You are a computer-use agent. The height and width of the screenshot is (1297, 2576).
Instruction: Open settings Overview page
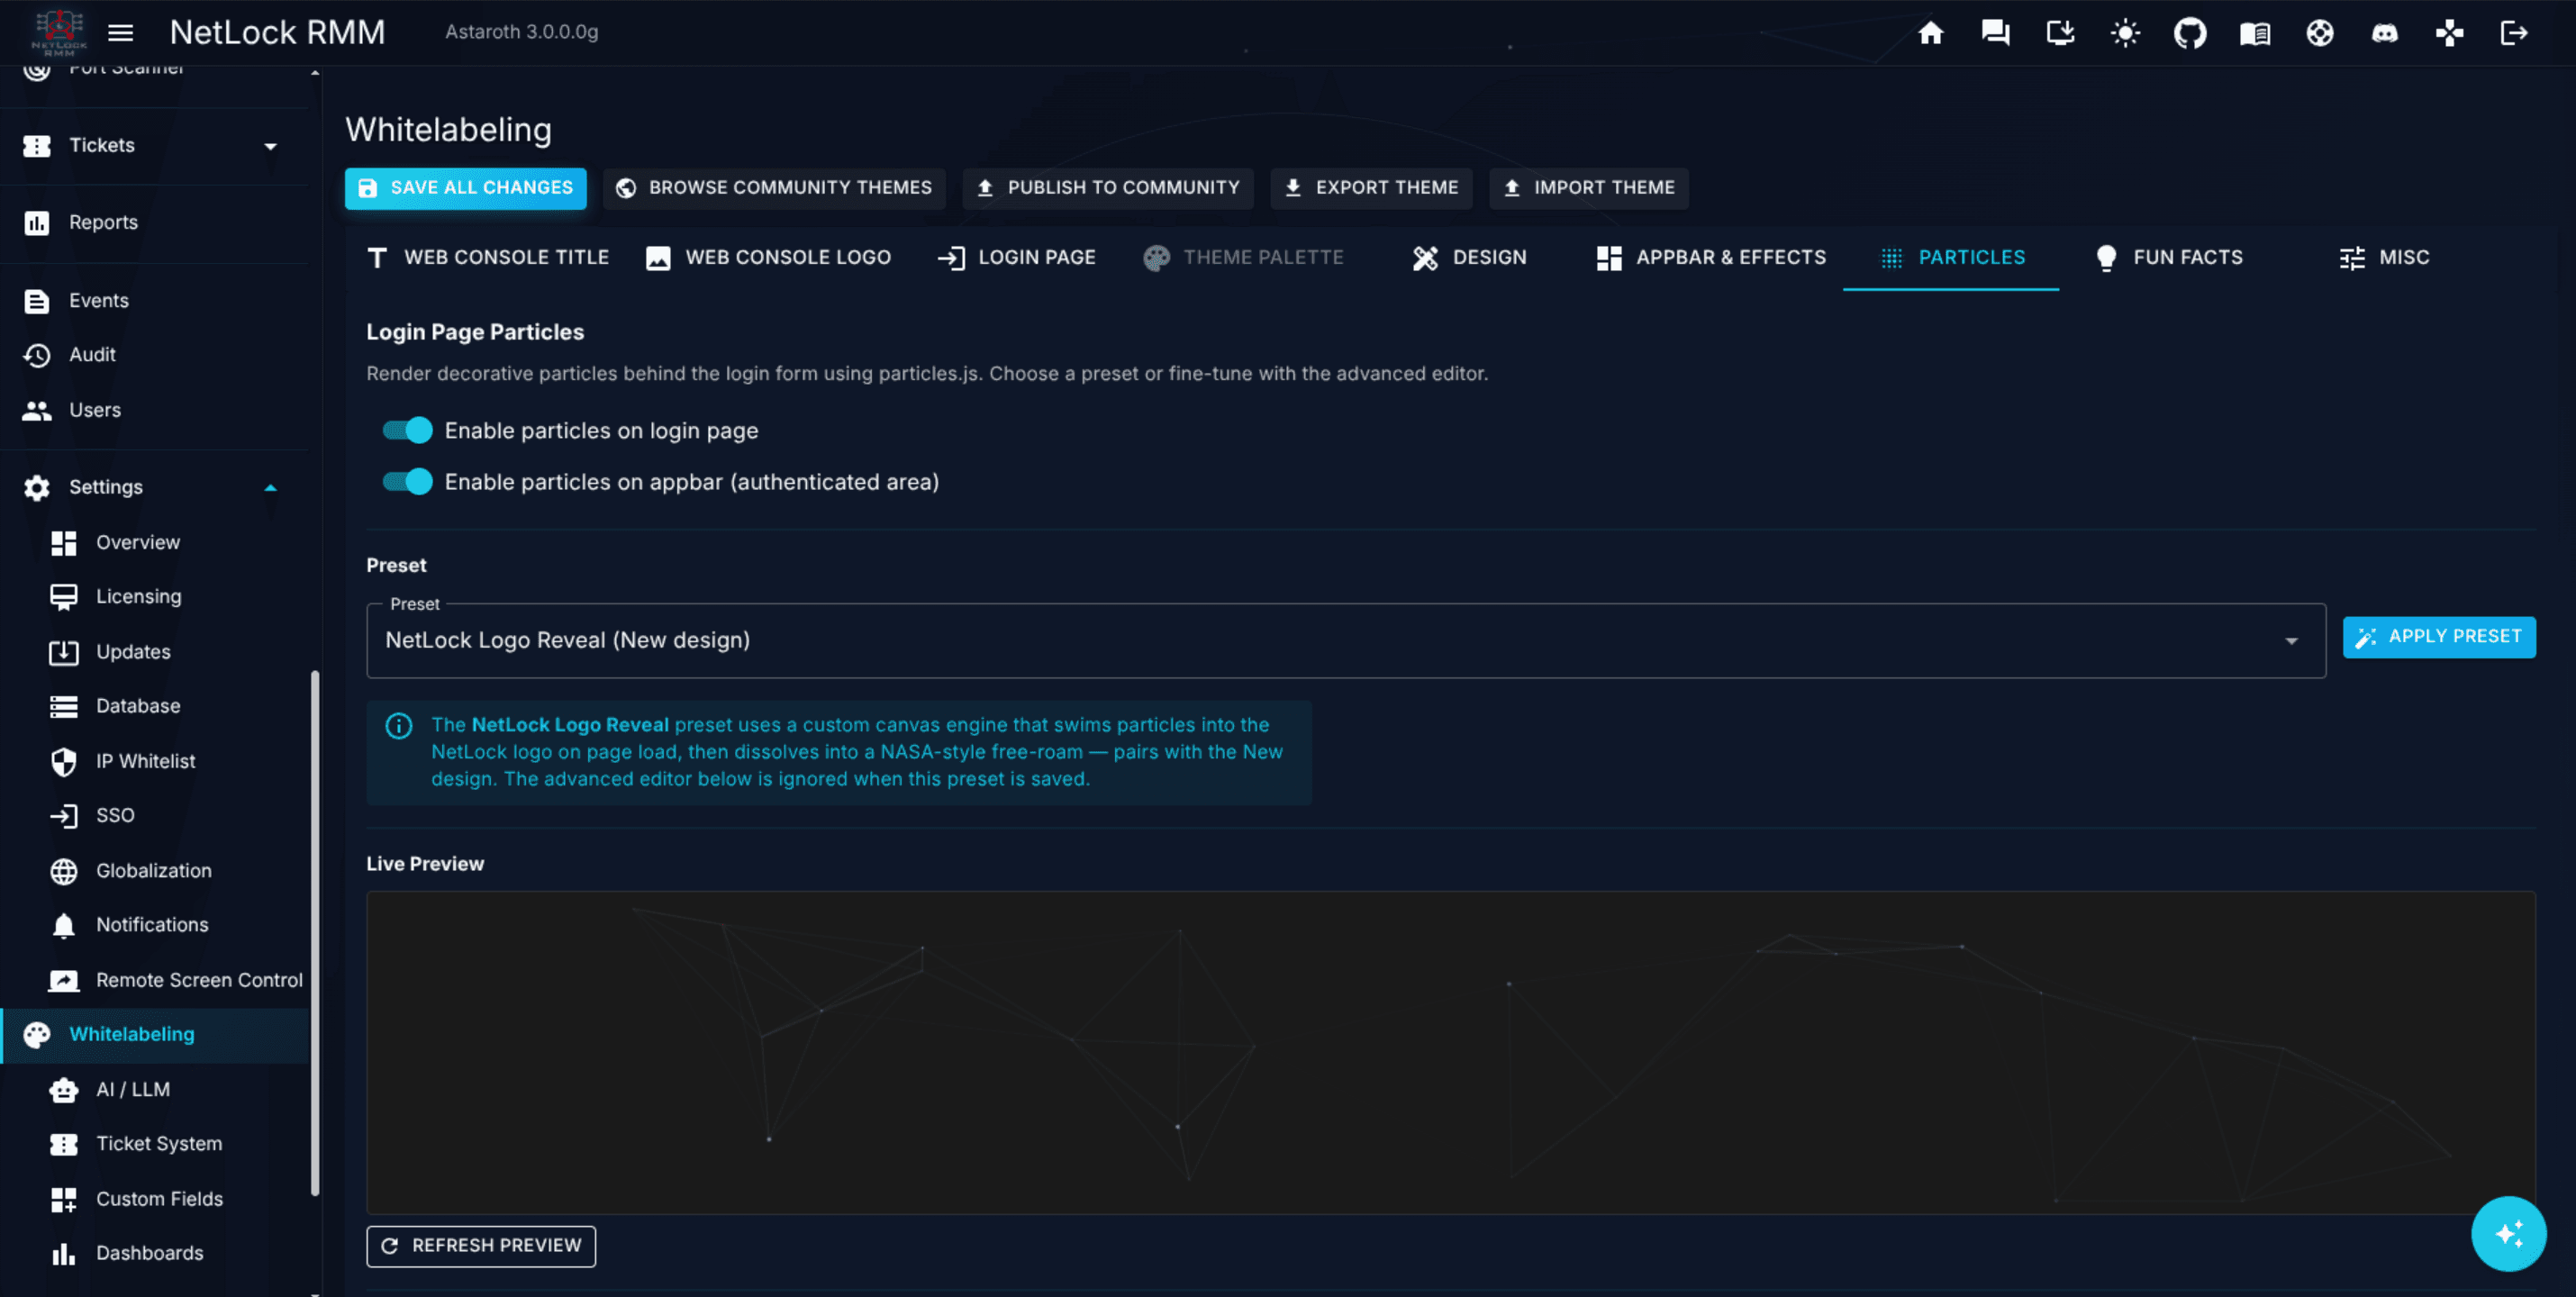coord(155,542)
